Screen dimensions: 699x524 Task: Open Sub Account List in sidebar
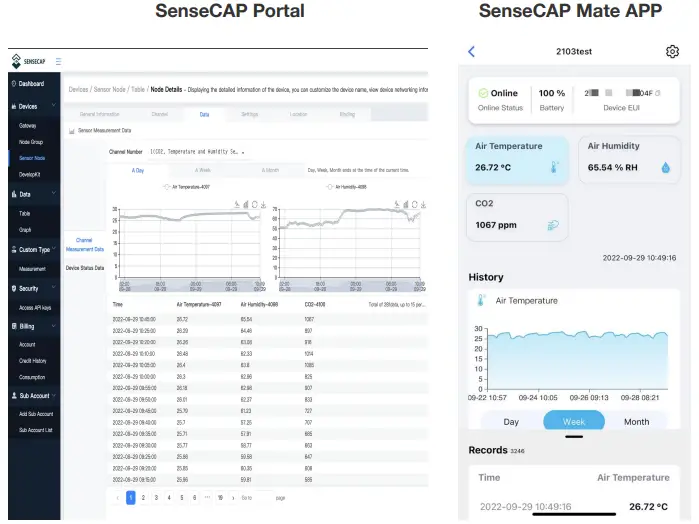tap(36, 430)
